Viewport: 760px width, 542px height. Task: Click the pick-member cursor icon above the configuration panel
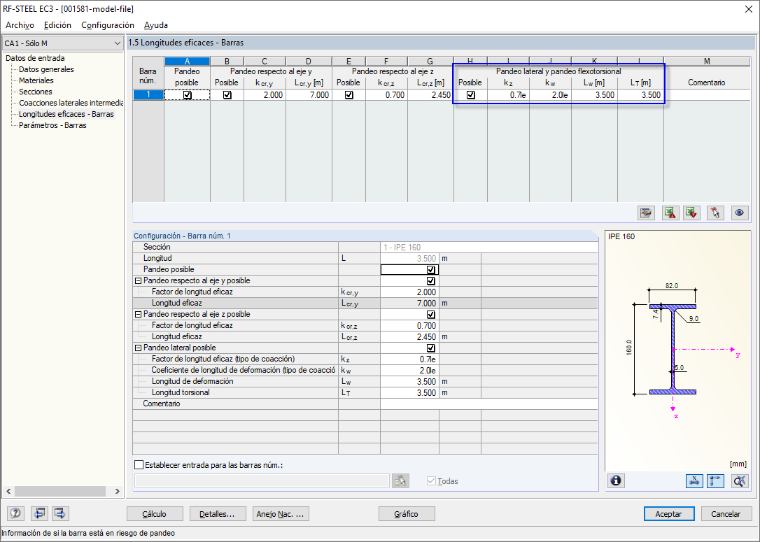pyautogui.click(x=715, y=212)
